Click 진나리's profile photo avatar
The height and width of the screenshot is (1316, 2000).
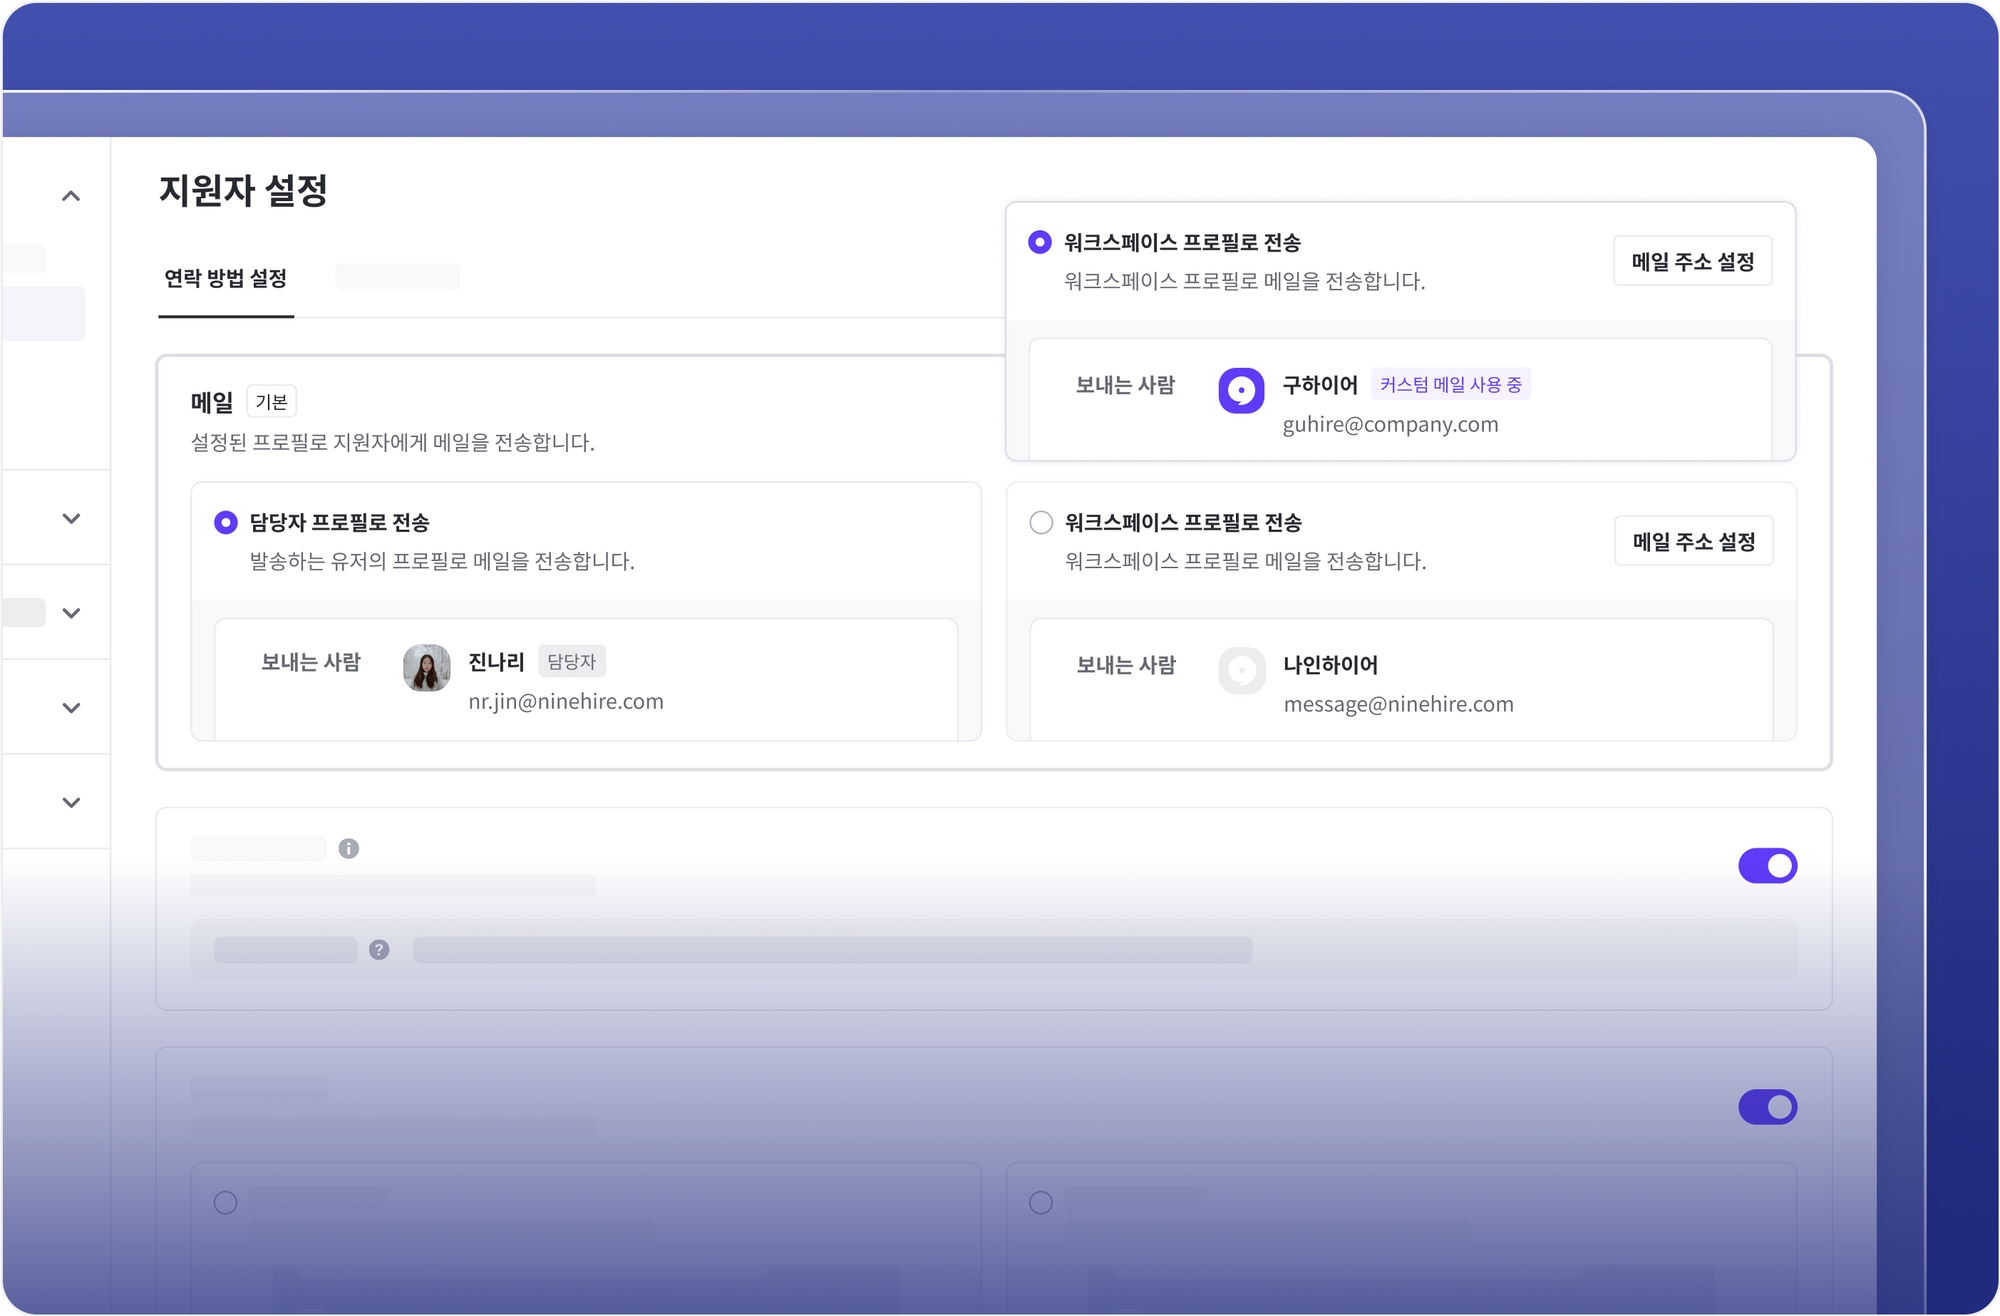[426, 667]
